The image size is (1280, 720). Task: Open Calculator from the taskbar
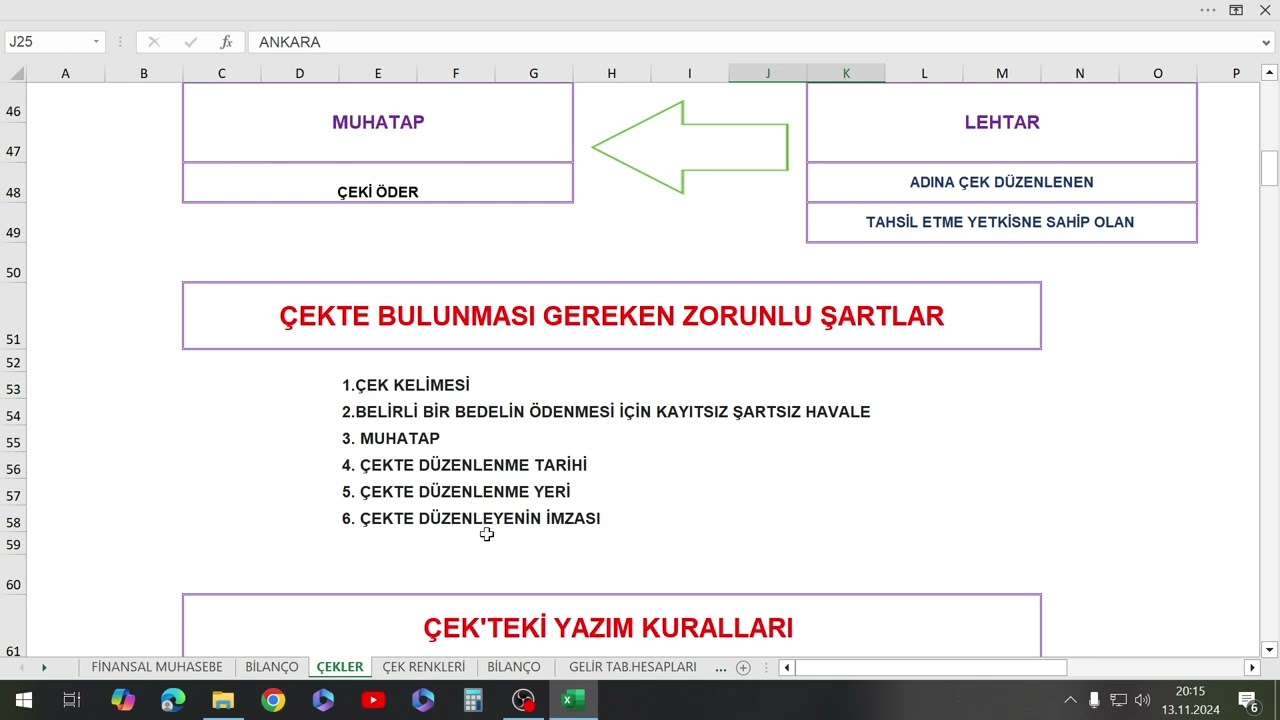pyautogui.click(x=473, y=700)
